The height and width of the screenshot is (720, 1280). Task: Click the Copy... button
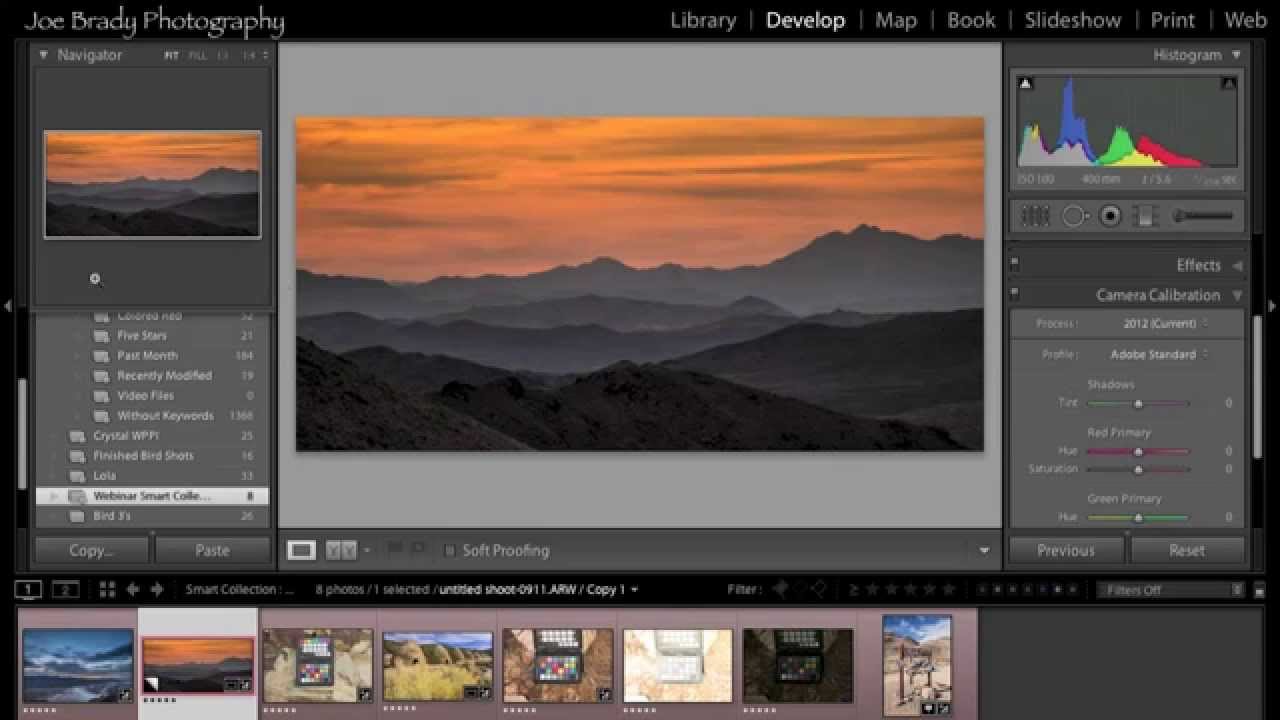(x=91, y=550)
